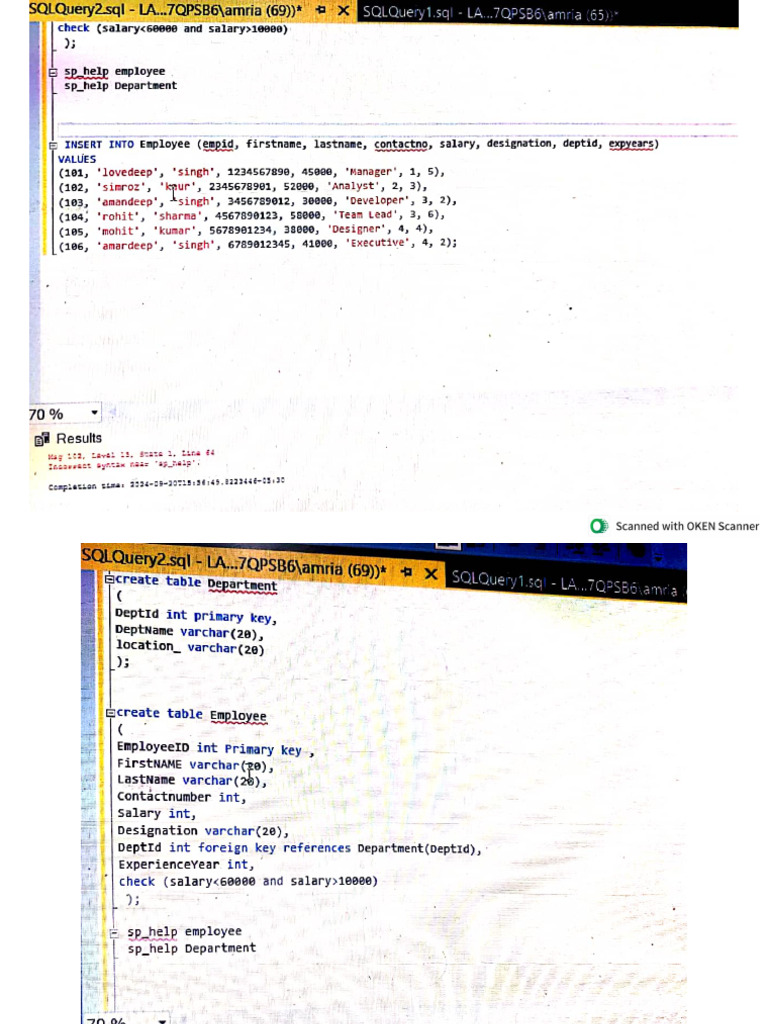Click the 'Executive' string literal
The image size is (768, 1024).
pyautogui.click(x=379, y=242)
